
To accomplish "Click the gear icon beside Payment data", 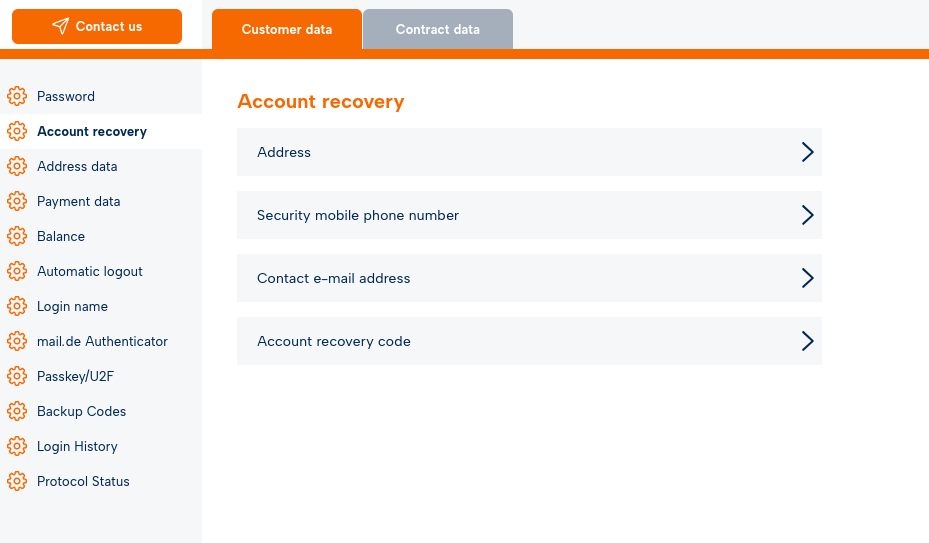I will 17,201.
